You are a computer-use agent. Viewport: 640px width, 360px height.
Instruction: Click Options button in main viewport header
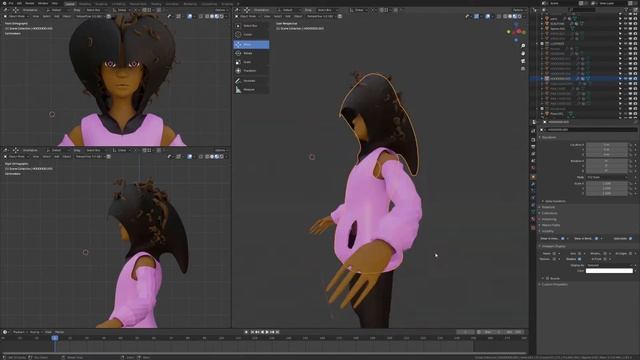tap(518, 10)
